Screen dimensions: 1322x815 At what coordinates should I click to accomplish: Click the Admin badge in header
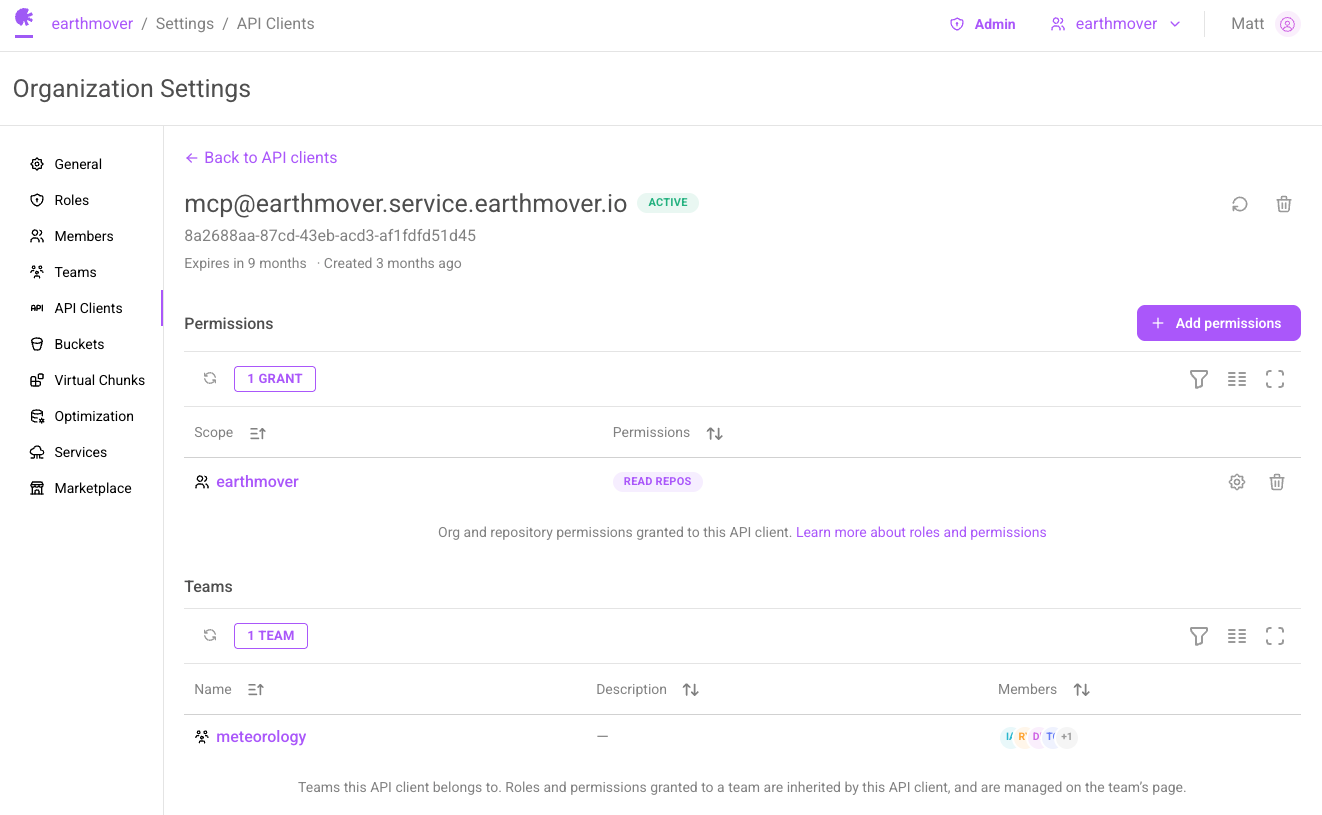[x=983, y=24]
